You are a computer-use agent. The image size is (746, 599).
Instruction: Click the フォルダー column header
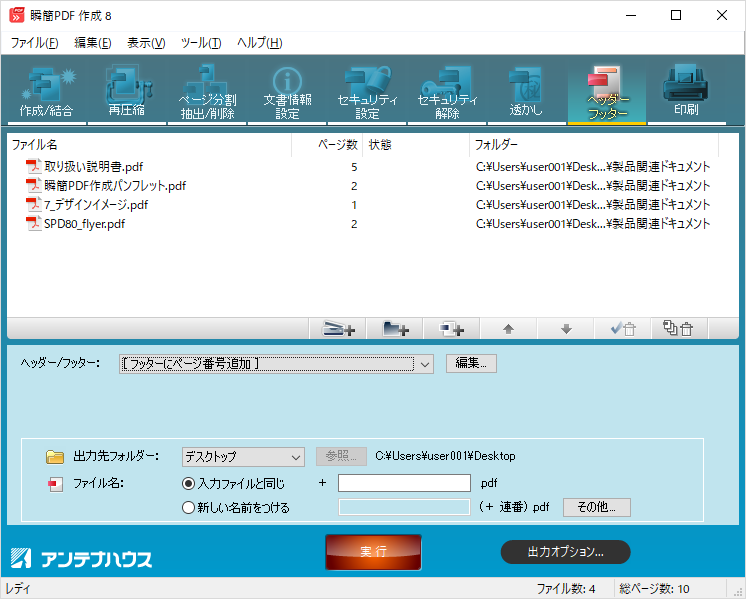(x=594, y=145)
